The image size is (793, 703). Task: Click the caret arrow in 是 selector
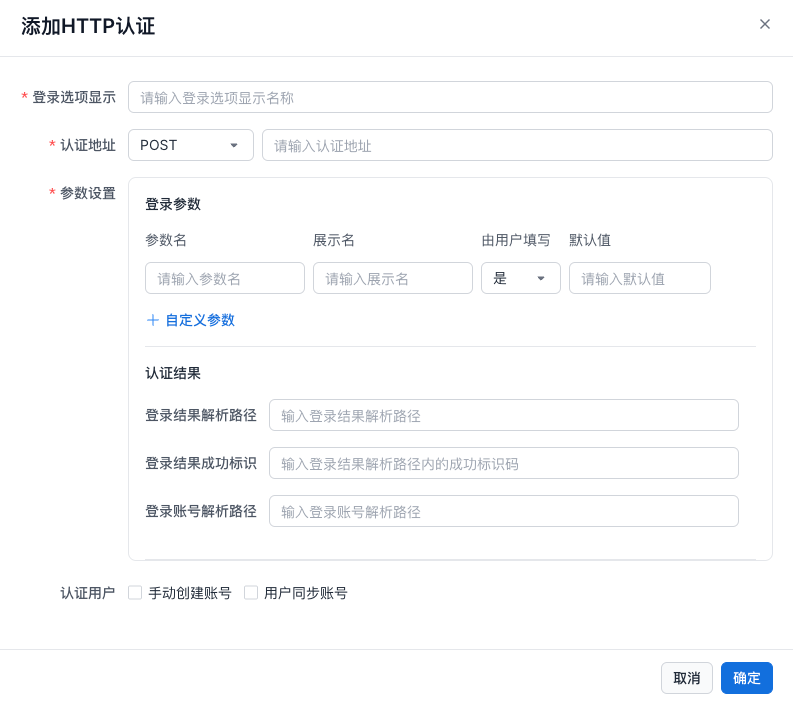[541, 278]
